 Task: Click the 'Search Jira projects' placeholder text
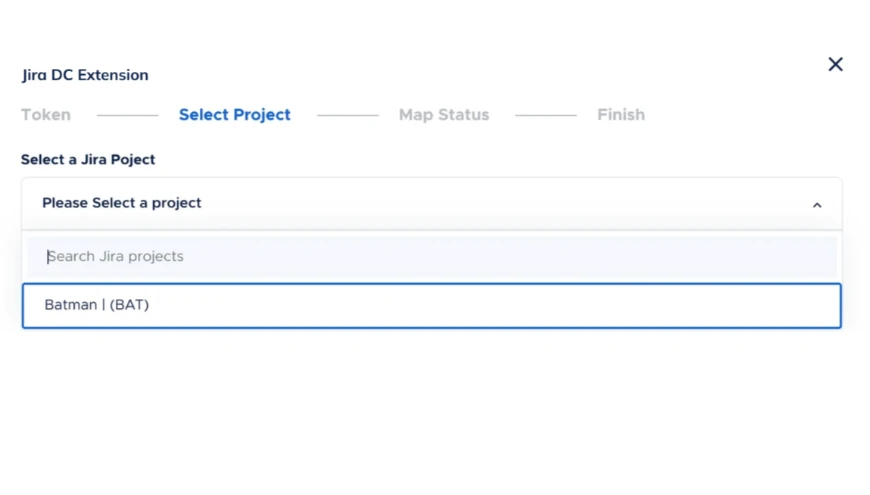click(116, 257)
